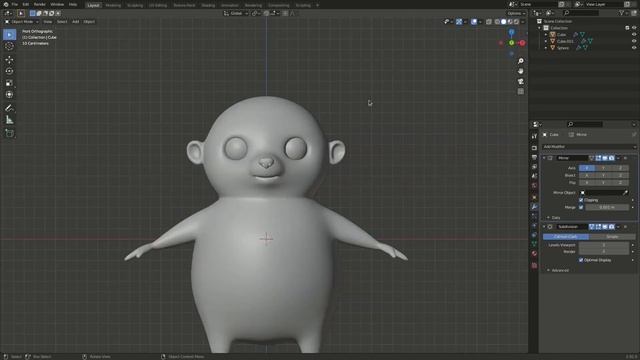Screen dimensions: 640x360
Task: Select Simple subdivision type
Action: pyautogui.click(x=612, y=237)
